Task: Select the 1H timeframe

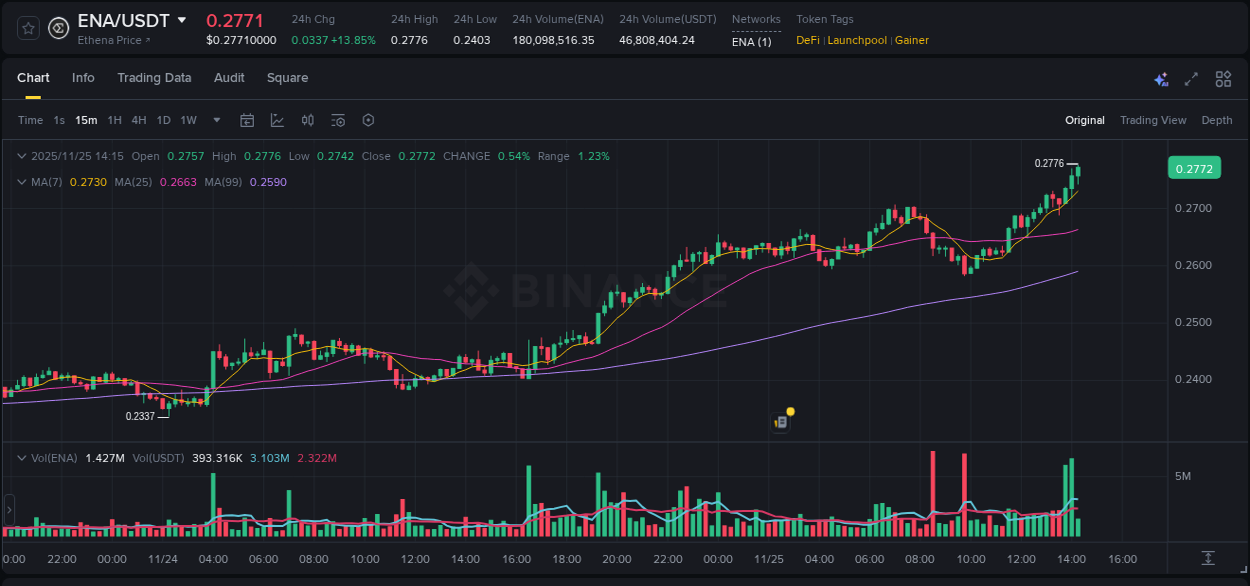Action: [117, 120]
